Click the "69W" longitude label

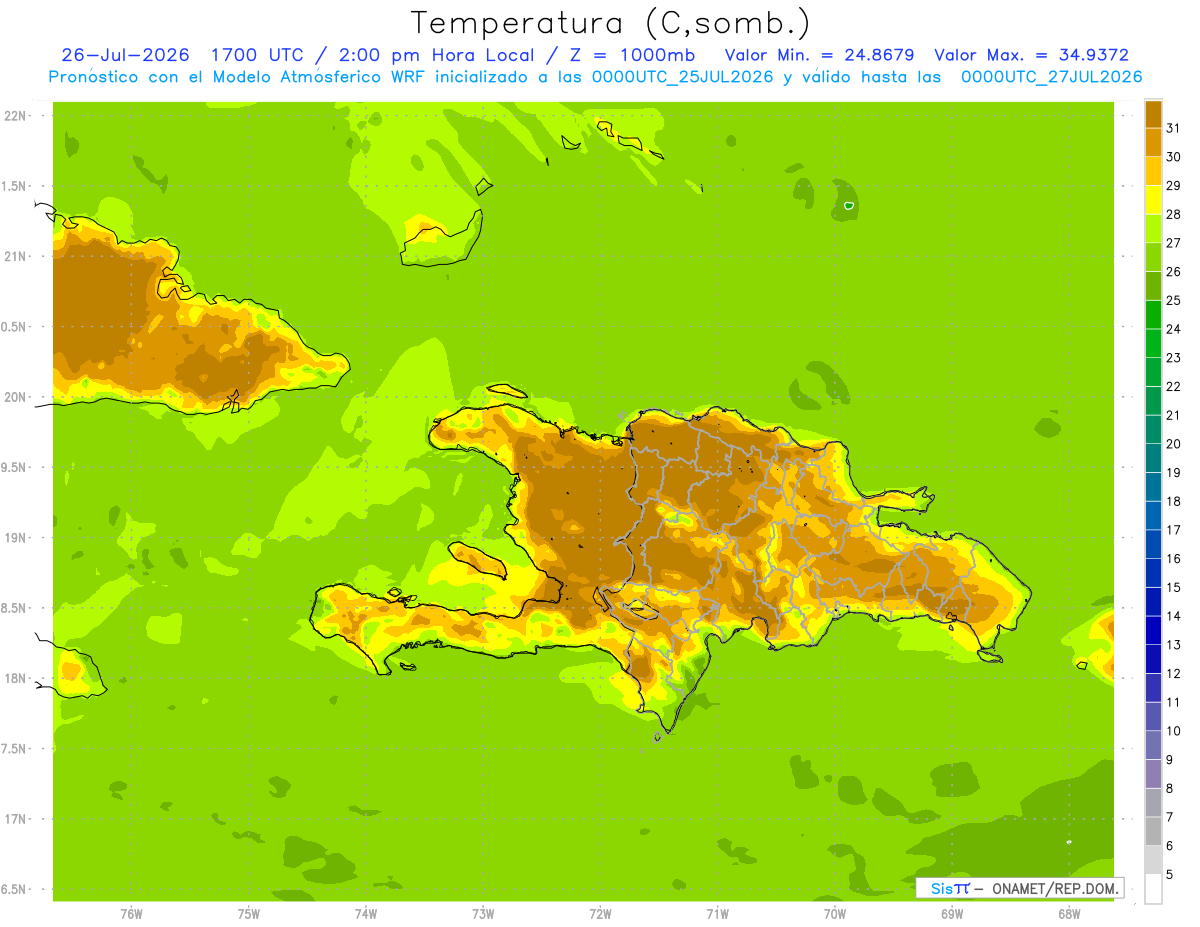tap(952, 913)
